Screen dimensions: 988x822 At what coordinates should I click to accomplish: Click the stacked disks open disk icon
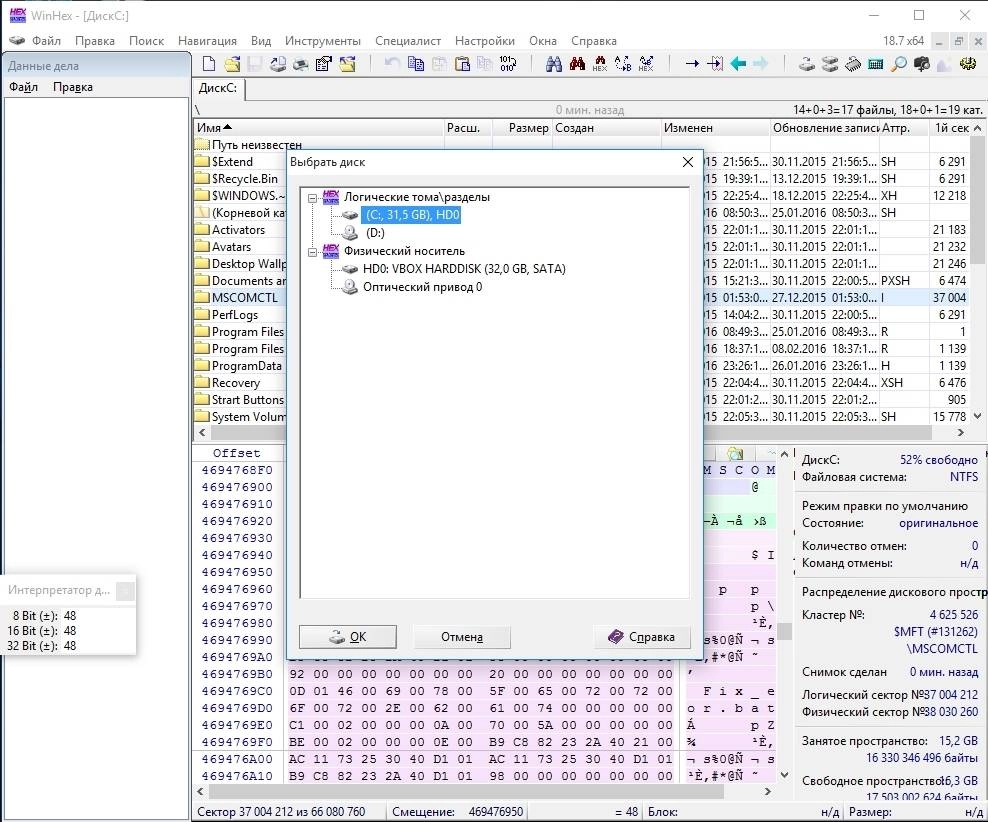pos(830,64)
